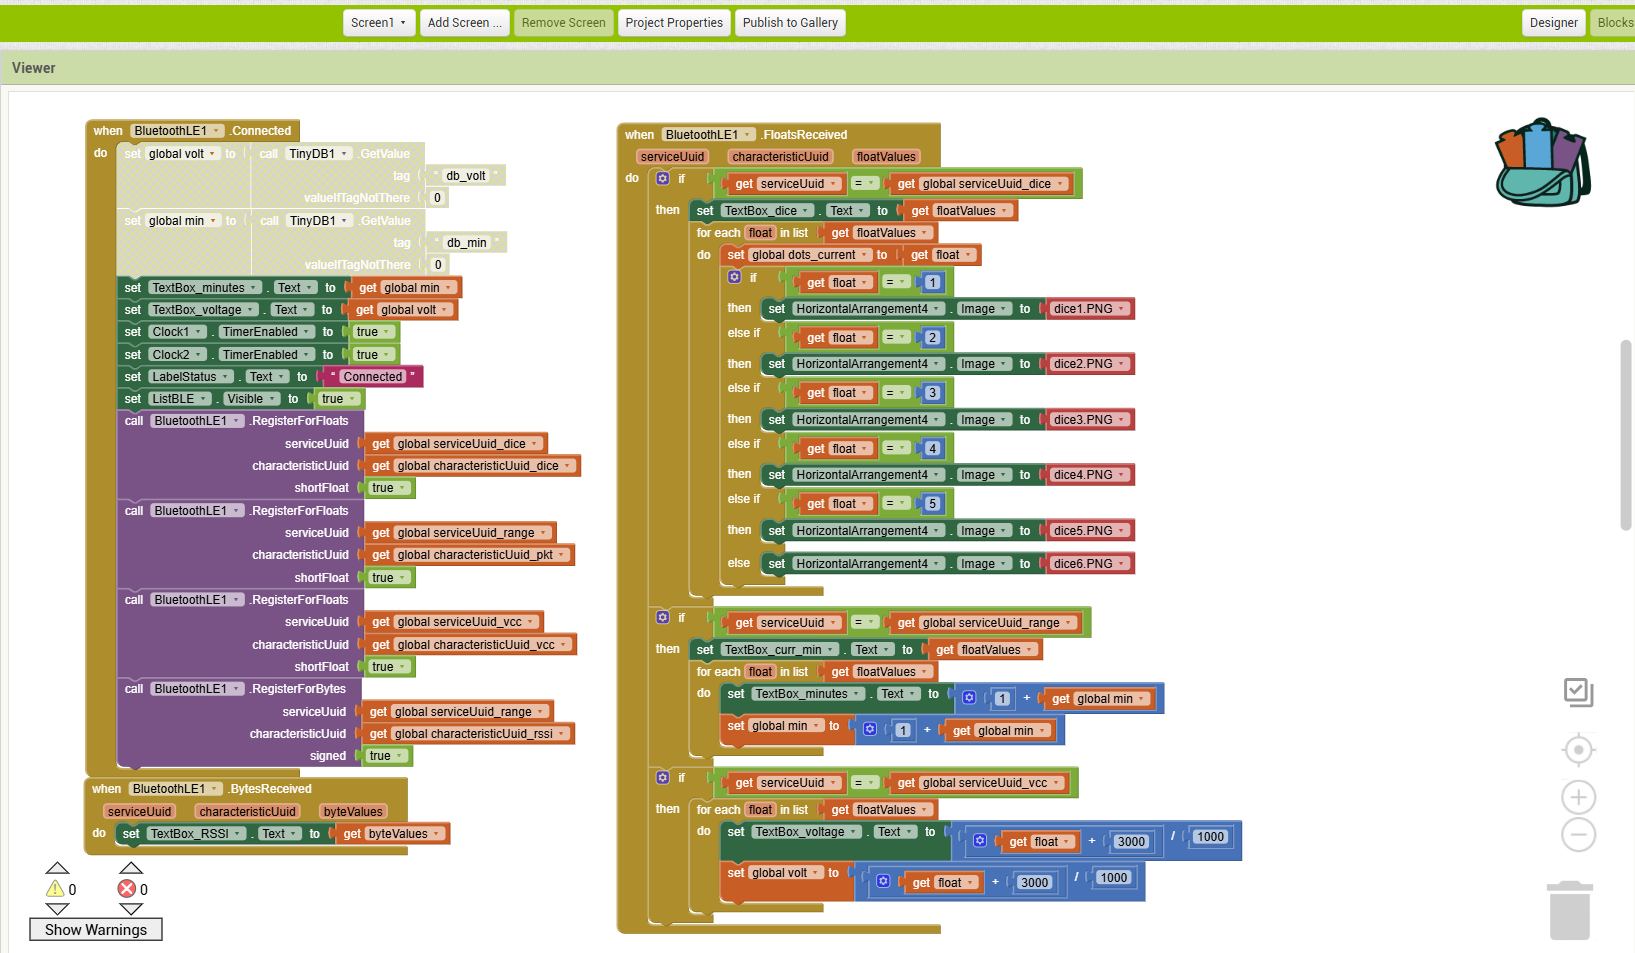Open the backpack icon
This screenshot has height=953, width=1635.
(1542, 163)
